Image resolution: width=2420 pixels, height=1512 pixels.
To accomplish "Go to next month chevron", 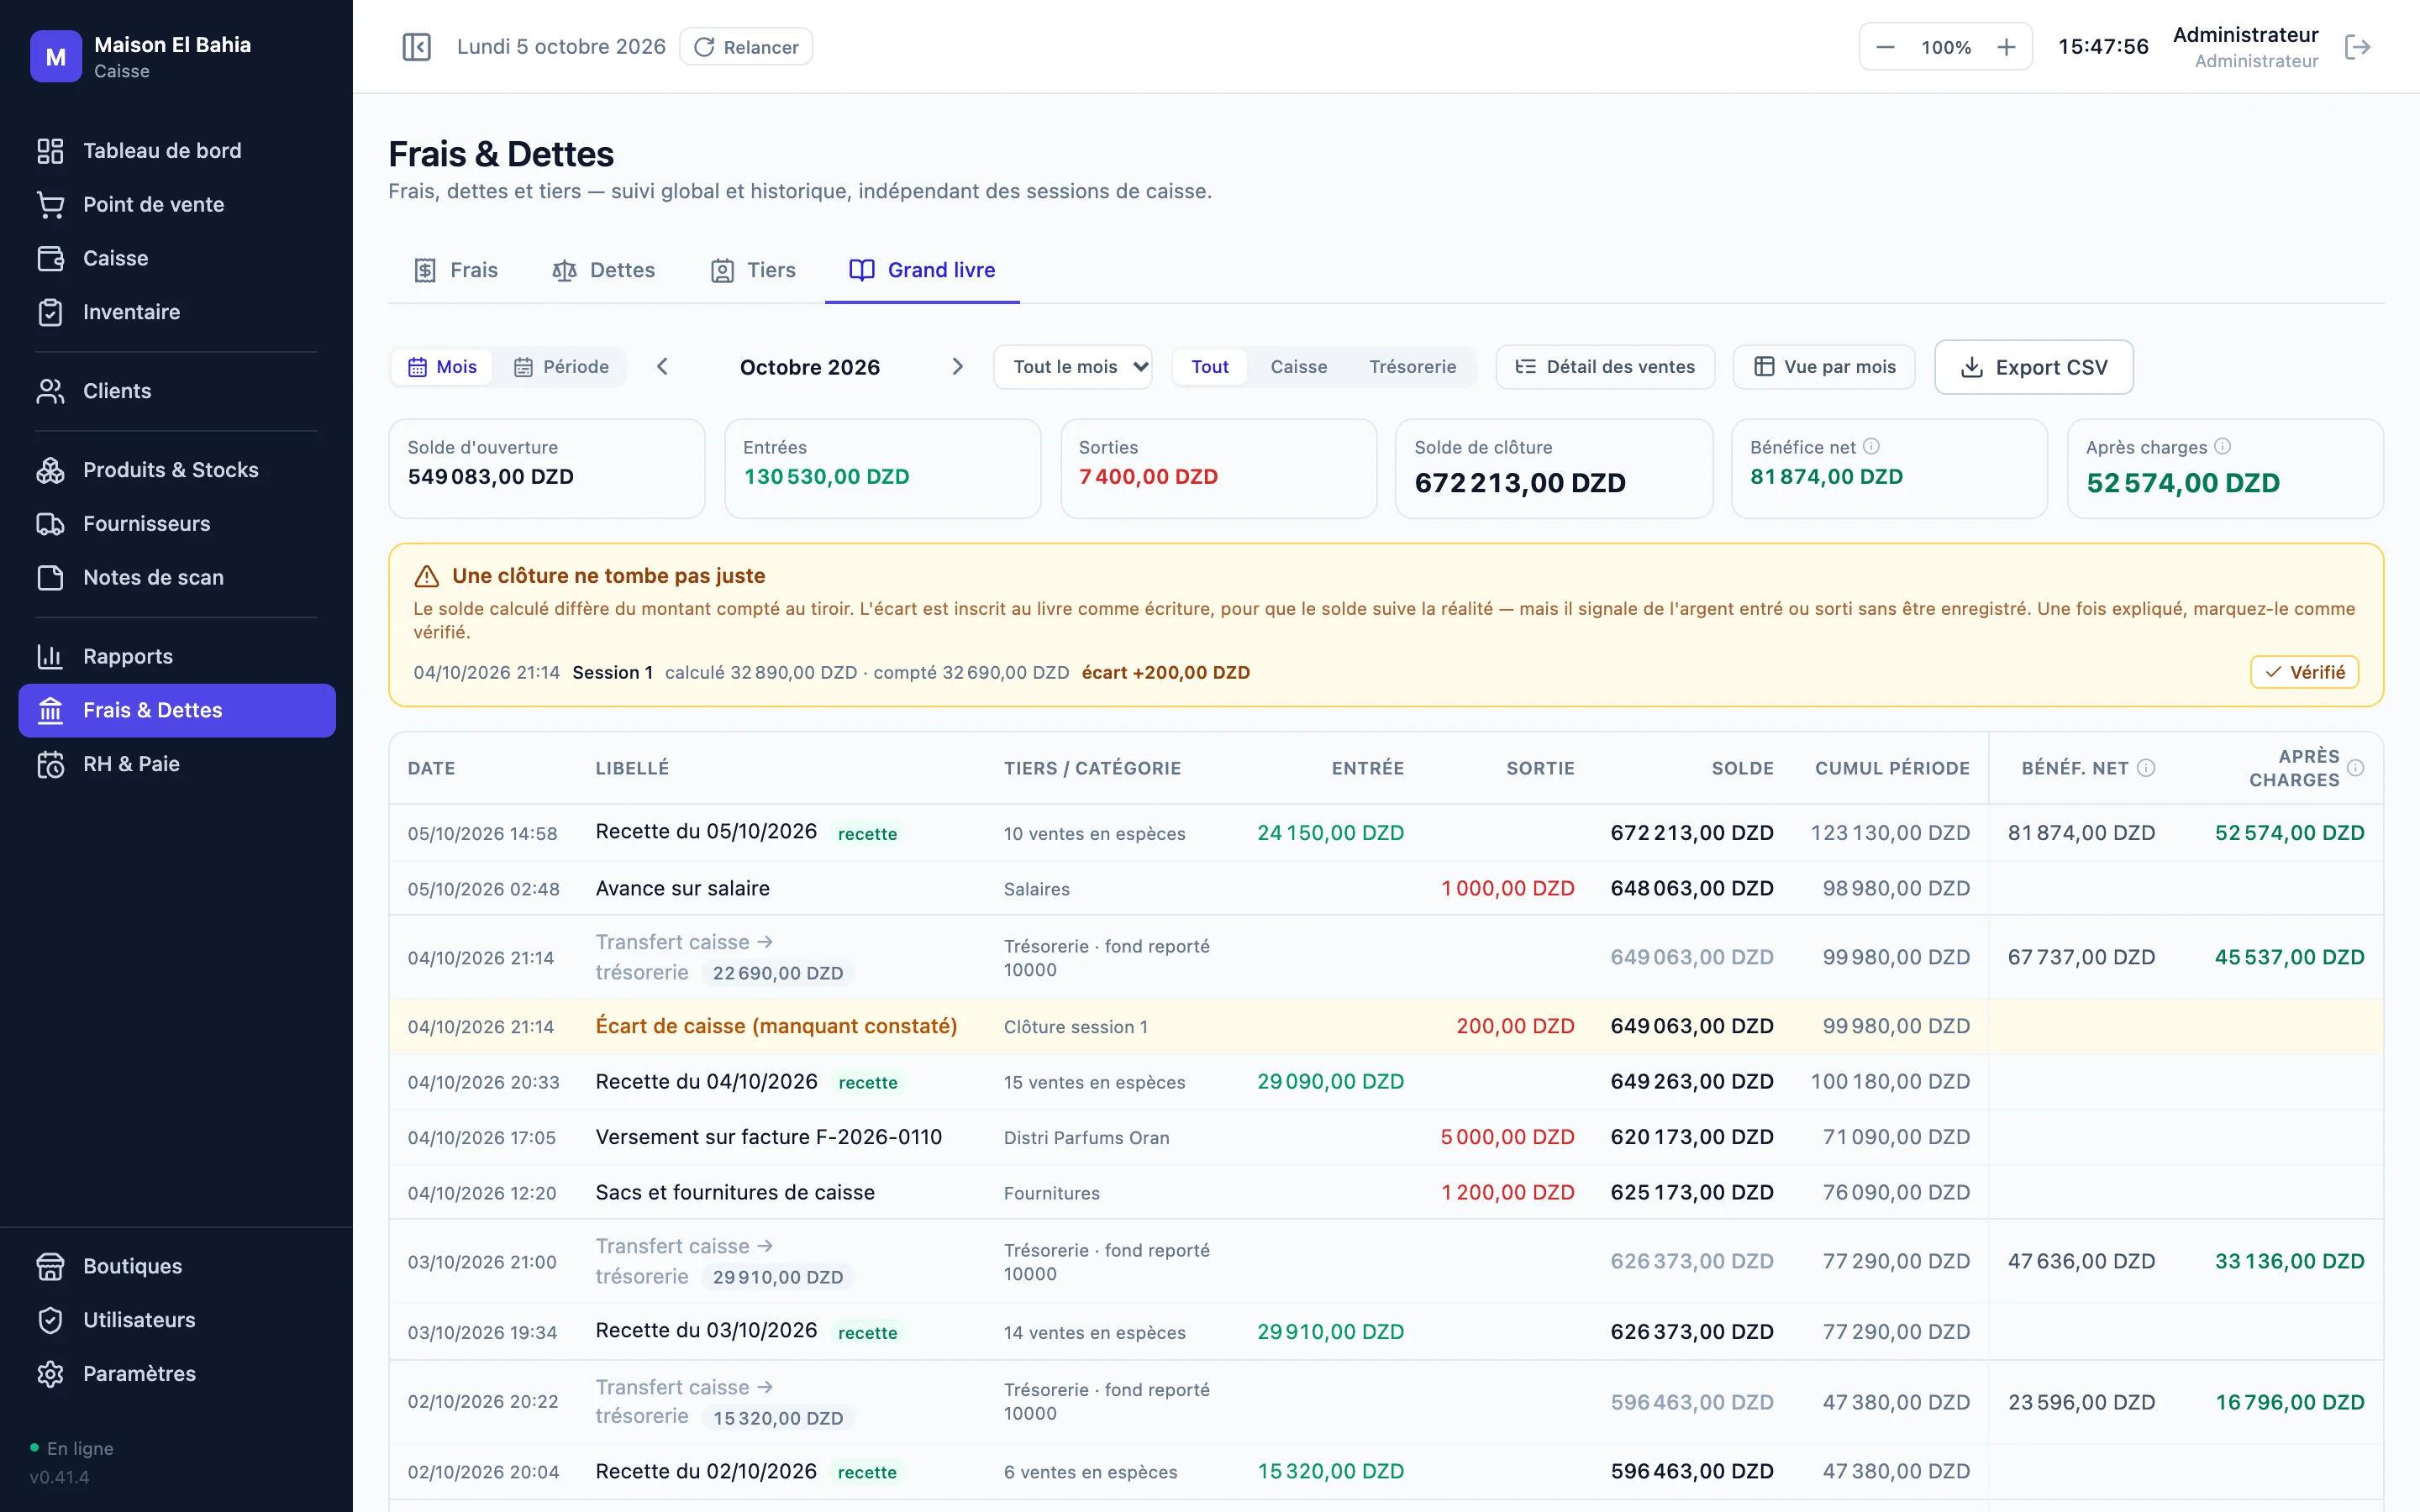I will click(x=957, y=367).
